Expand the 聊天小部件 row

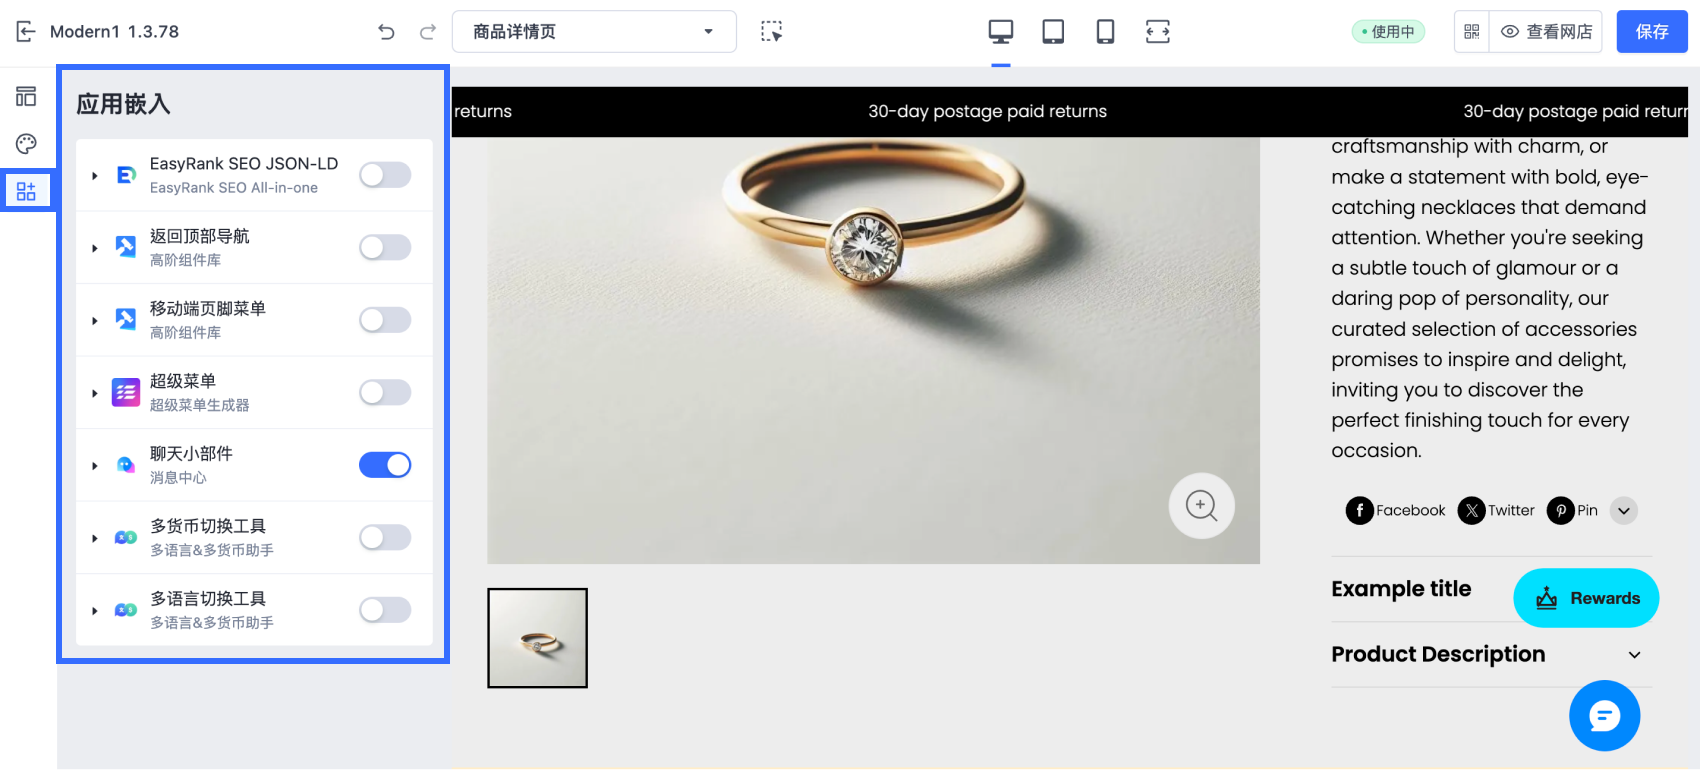coord(95,466)
